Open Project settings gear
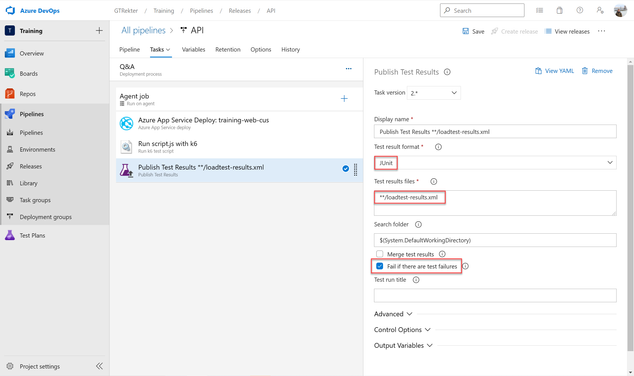 [x=10, y=366]
